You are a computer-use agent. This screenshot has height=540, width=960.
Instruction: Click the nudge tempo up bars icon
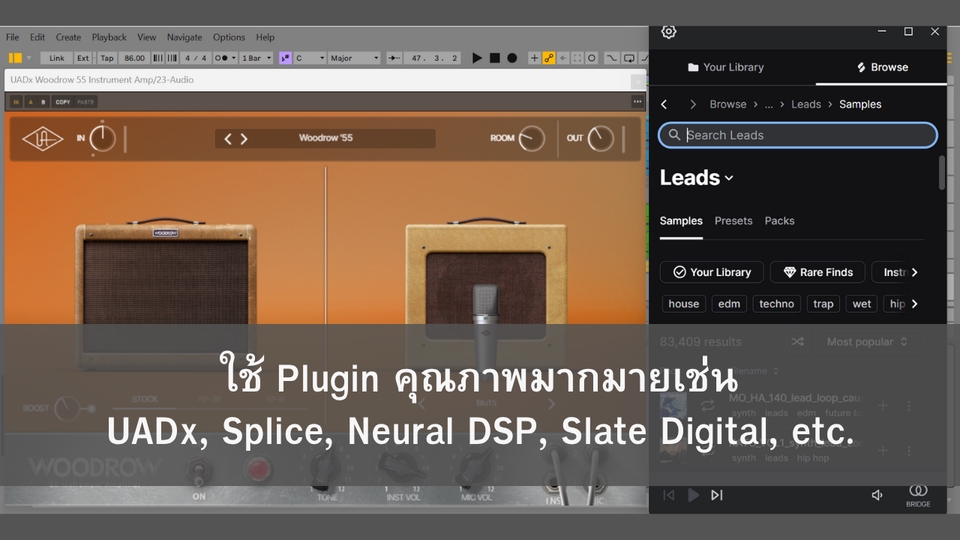click(x=172, y=58)
